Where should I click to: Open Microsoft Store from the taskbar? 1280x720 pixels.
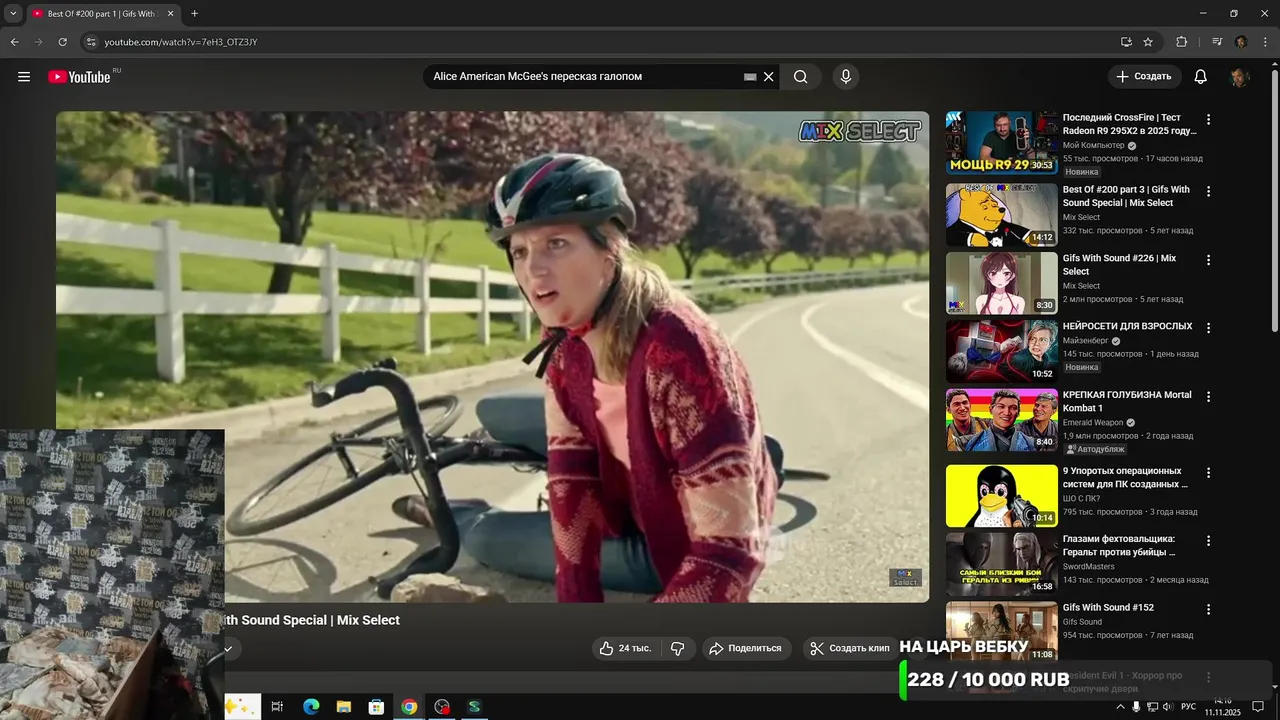(x=376, y=707)
